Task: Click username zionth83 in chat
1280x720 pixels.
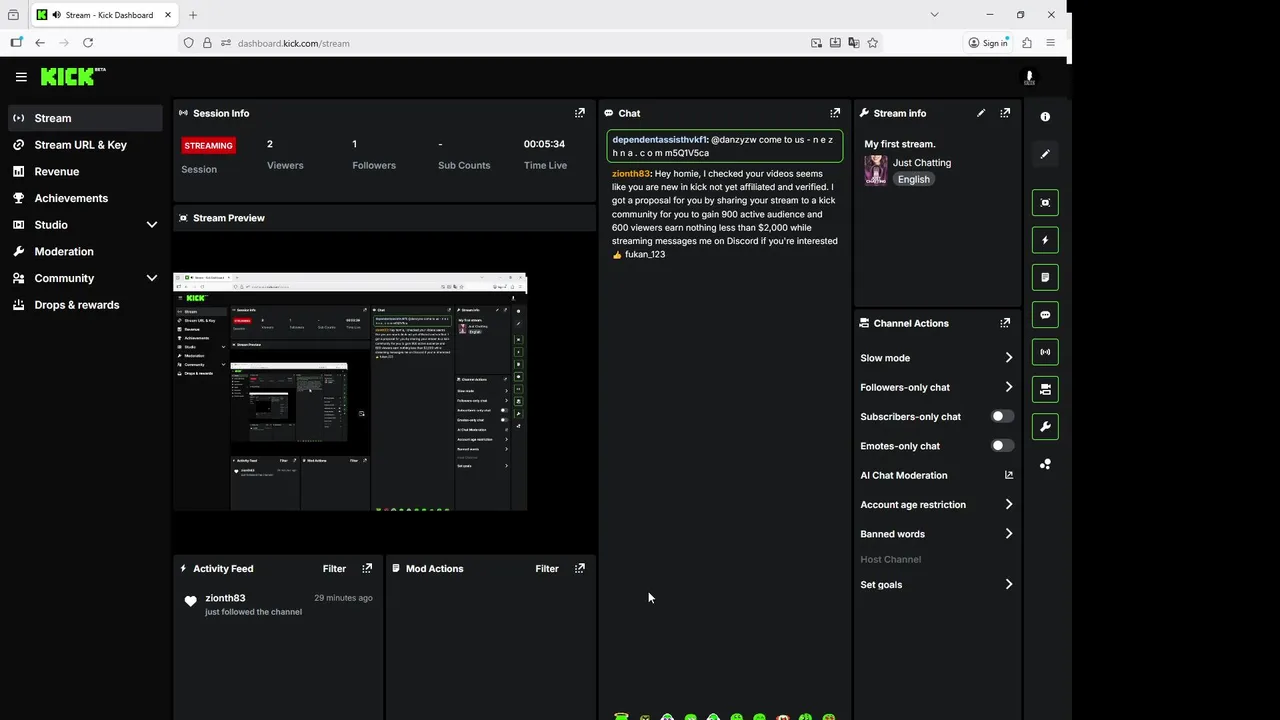Action: (631, 174)
